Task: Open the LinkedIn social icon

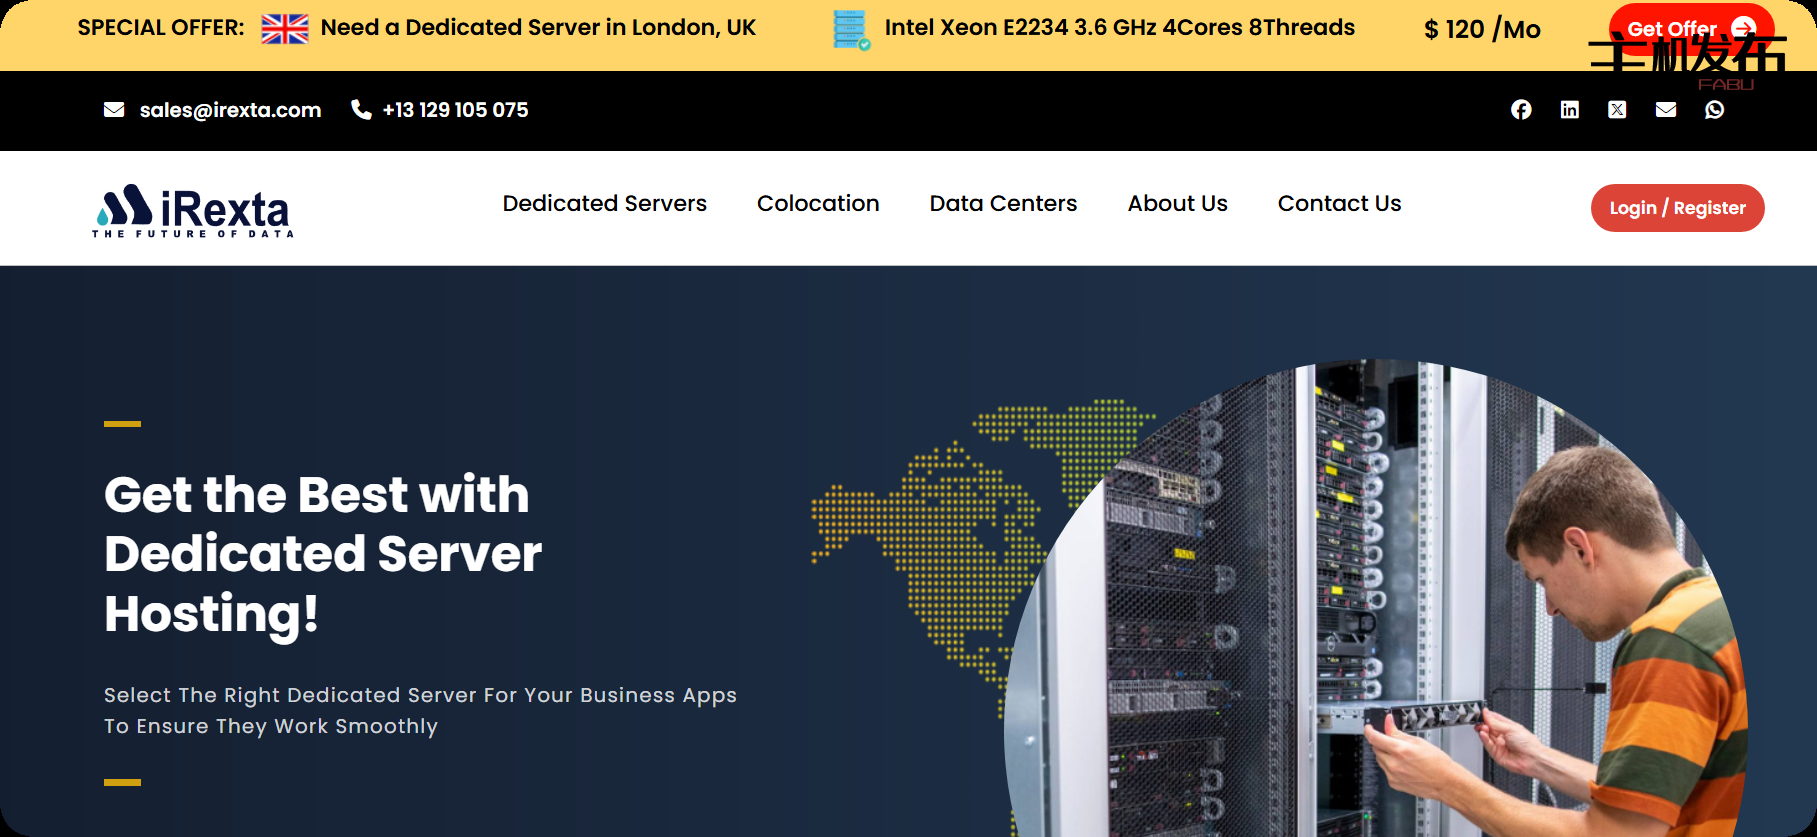Action: tap(1569, 110)
